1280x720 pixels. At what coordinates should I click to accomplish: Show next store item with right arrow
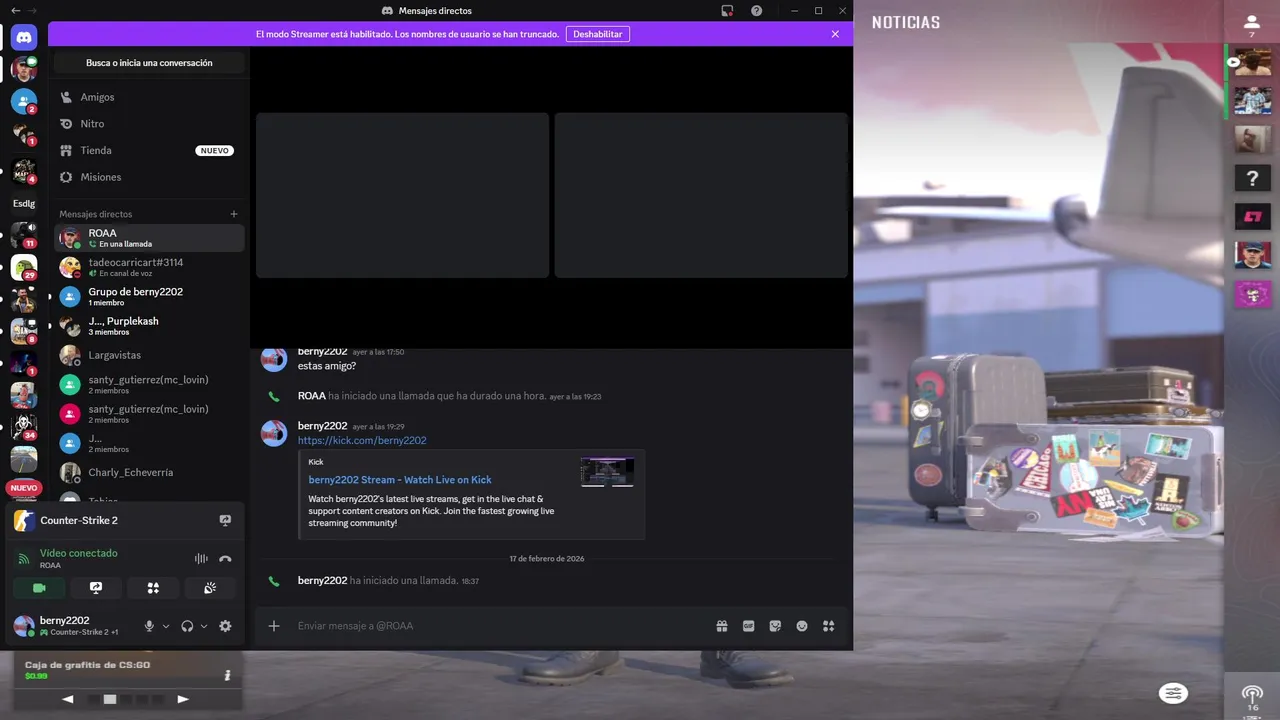click(x=183, y=699)
